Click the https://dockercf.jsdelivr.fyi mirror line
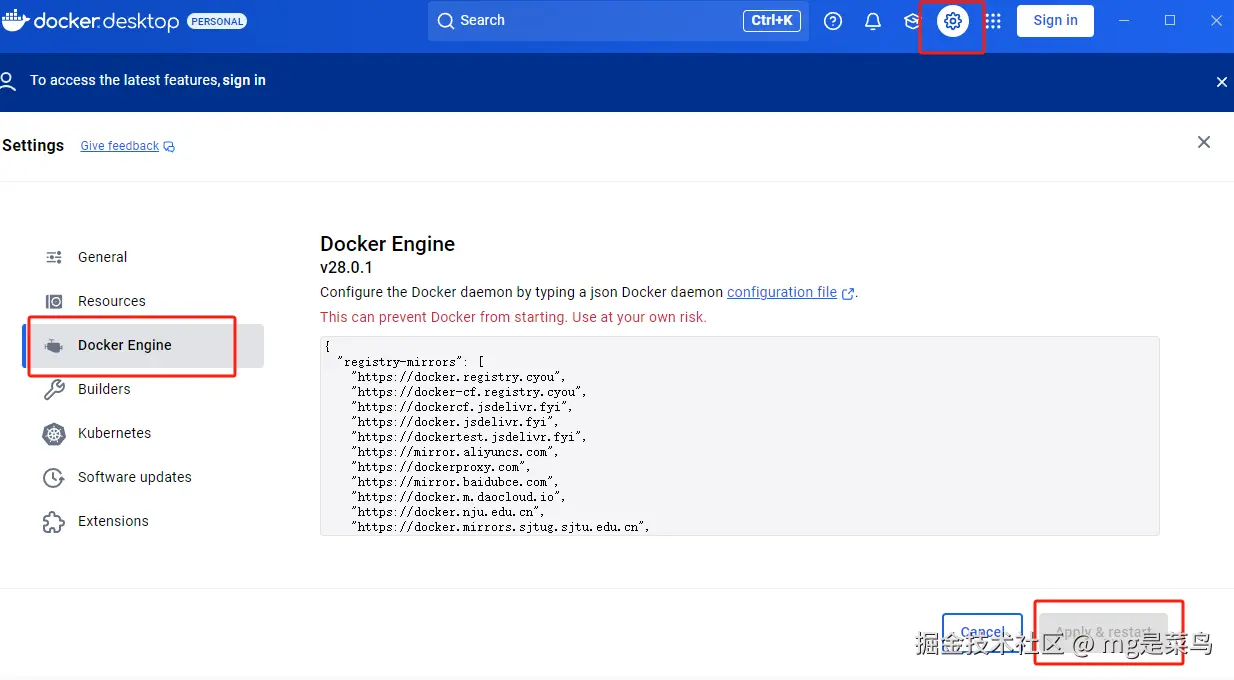 (x=463, y=407)
